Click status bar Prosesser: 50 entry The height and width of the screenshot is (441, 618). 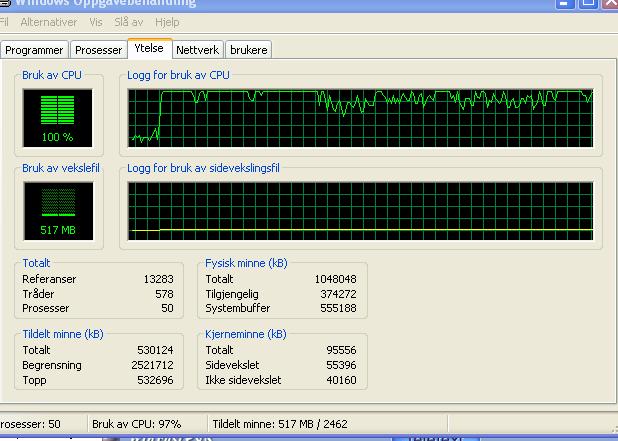(30, 424)
